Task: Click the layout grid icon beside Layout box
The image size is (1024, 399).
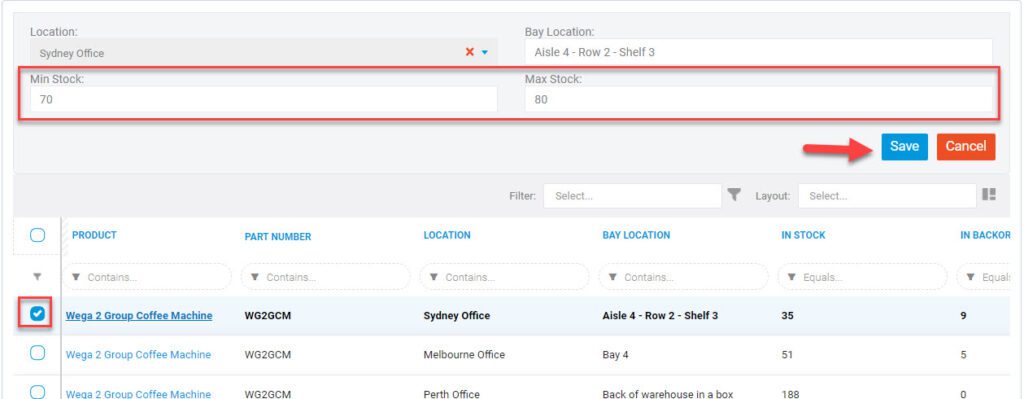Action: (989, 195)
